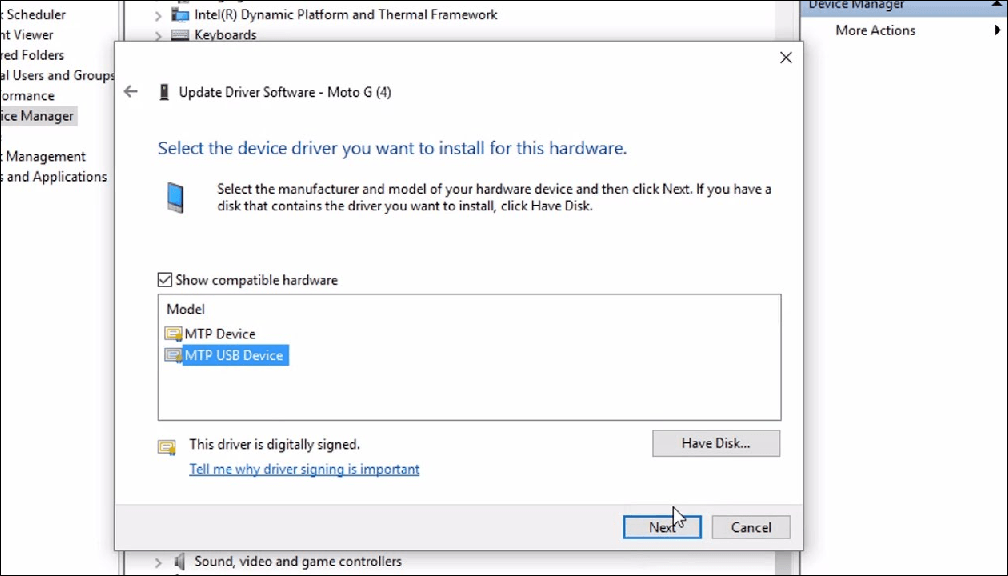Click the back arrow in the driver wizard
Screen dimensions: 1008x576
click(130, 92)
